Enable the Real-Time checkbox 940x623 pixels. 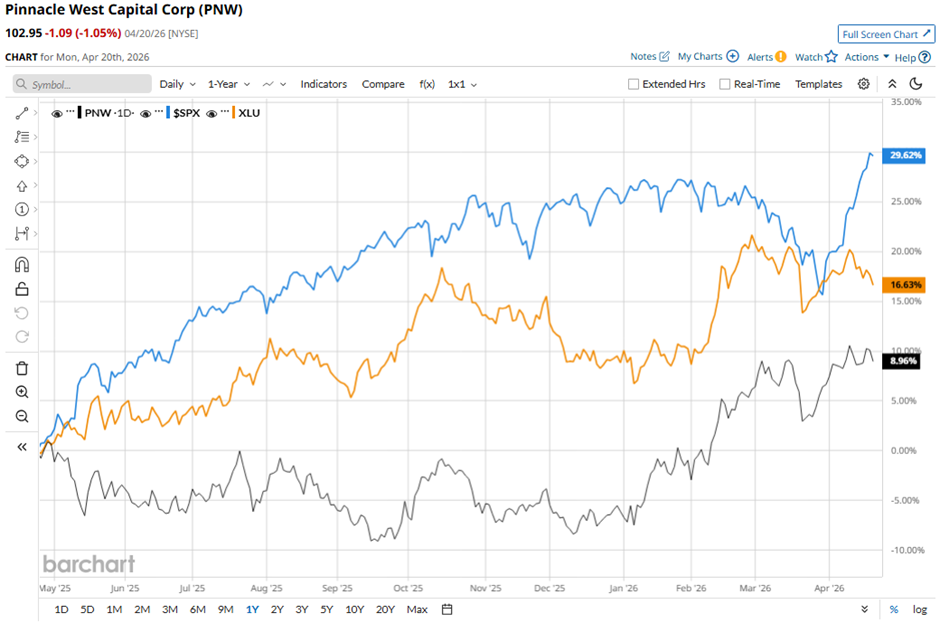pos(725,85)
